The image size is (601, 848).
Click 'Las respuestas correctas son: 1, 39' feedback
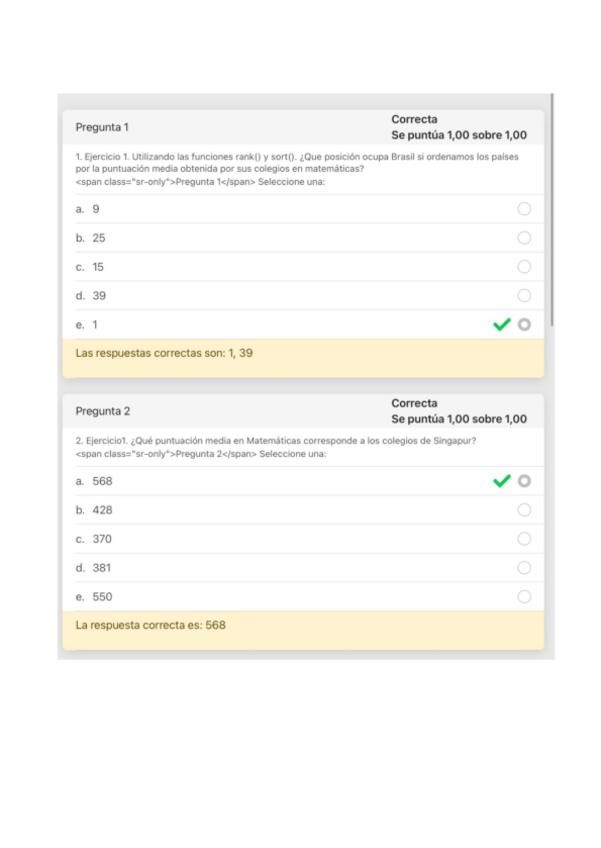tap(164, 352)
